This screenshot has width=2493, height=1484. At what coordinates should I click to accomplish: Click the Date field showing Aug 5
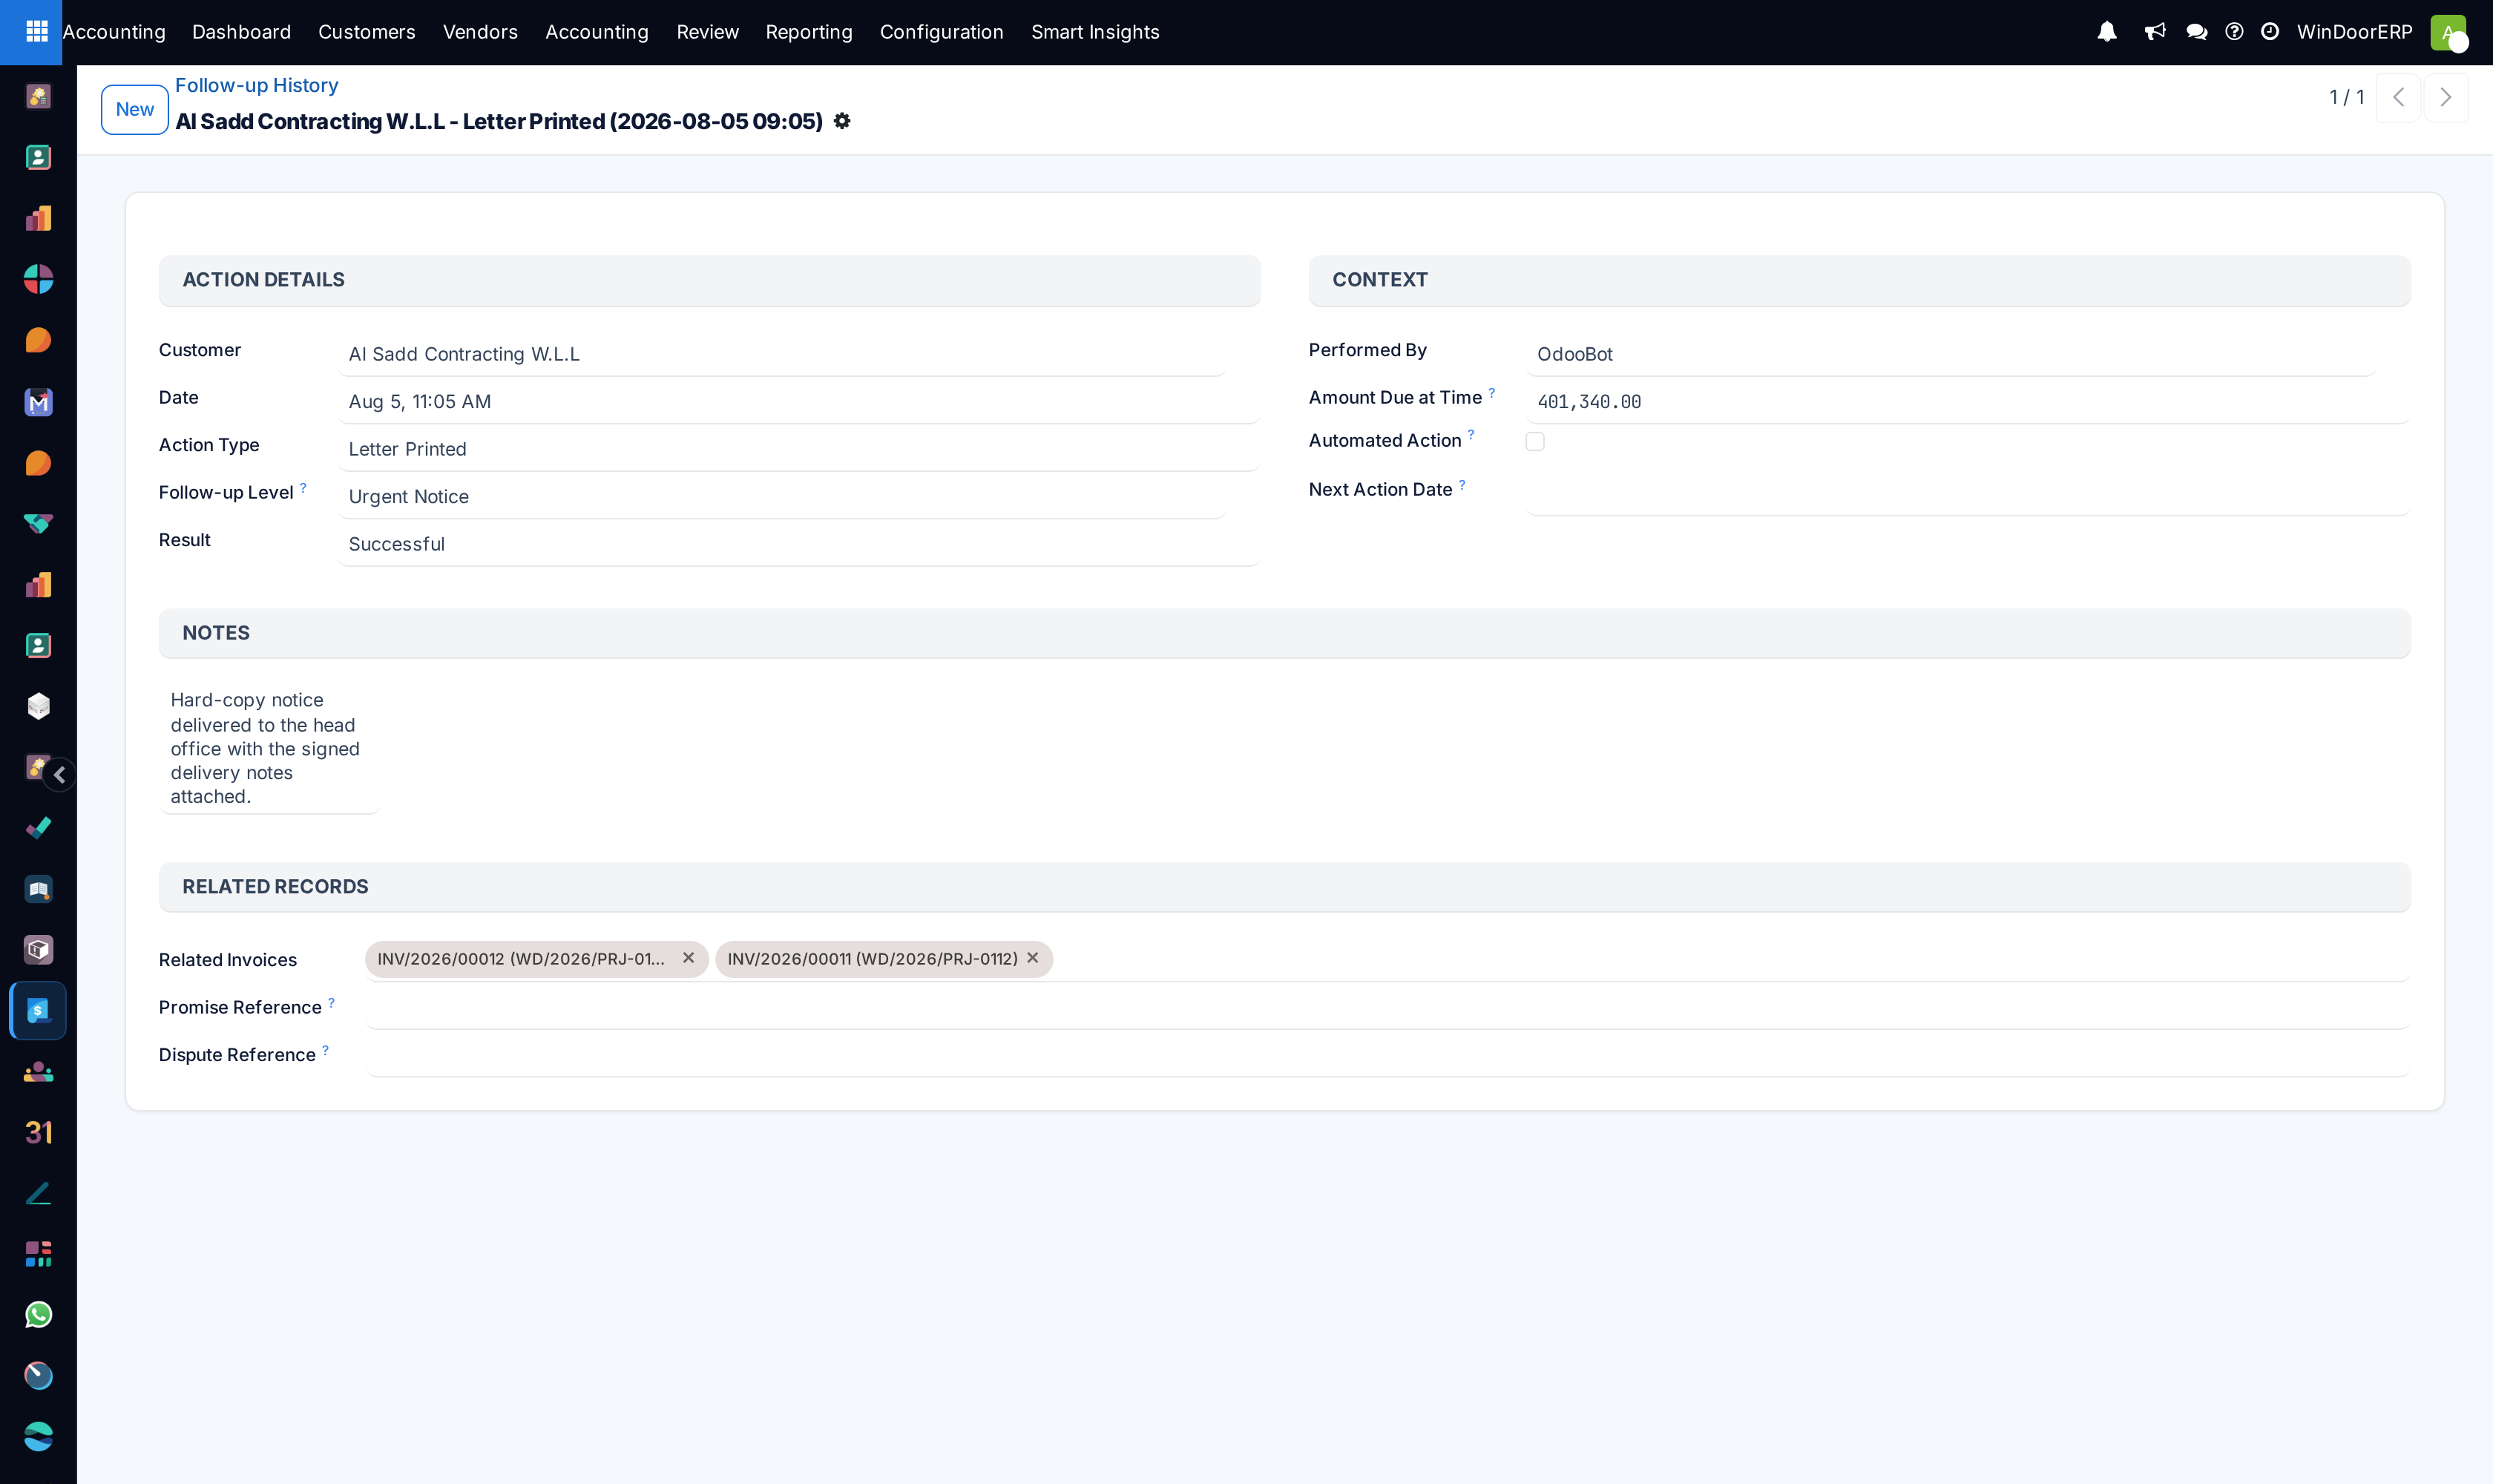(x=798, y=402)
